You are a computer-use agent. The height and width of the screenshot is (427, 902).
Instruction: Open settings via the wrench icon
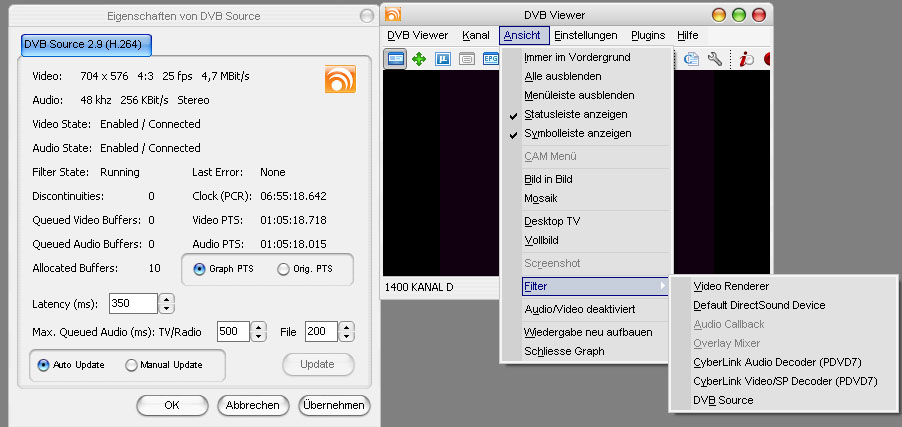tap(715, 59)
